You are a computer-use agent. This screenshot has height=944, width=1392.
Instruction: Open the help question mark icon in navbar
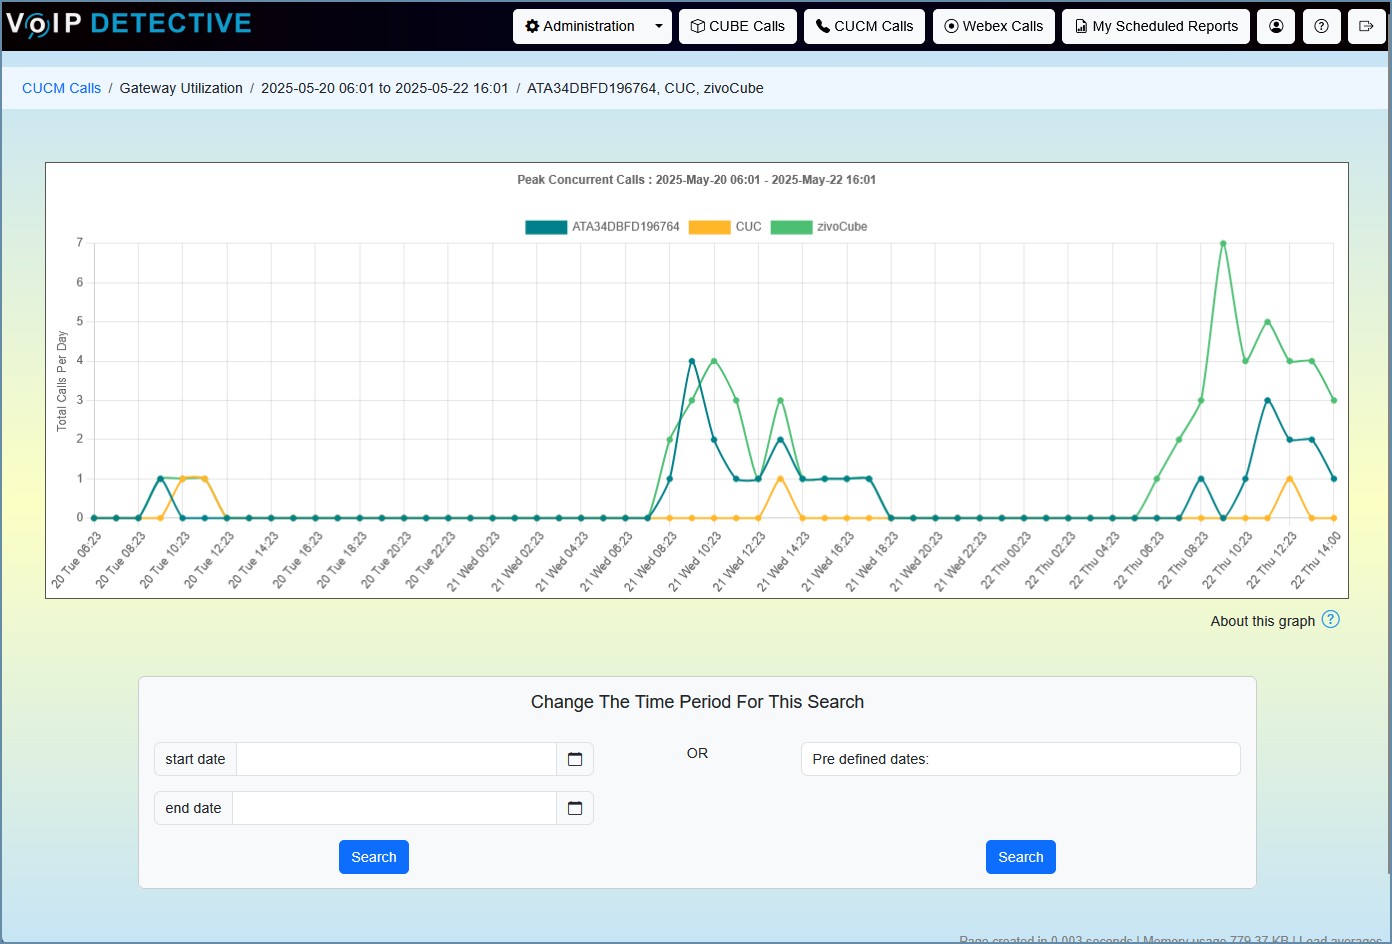click(x=1322, y=26)
